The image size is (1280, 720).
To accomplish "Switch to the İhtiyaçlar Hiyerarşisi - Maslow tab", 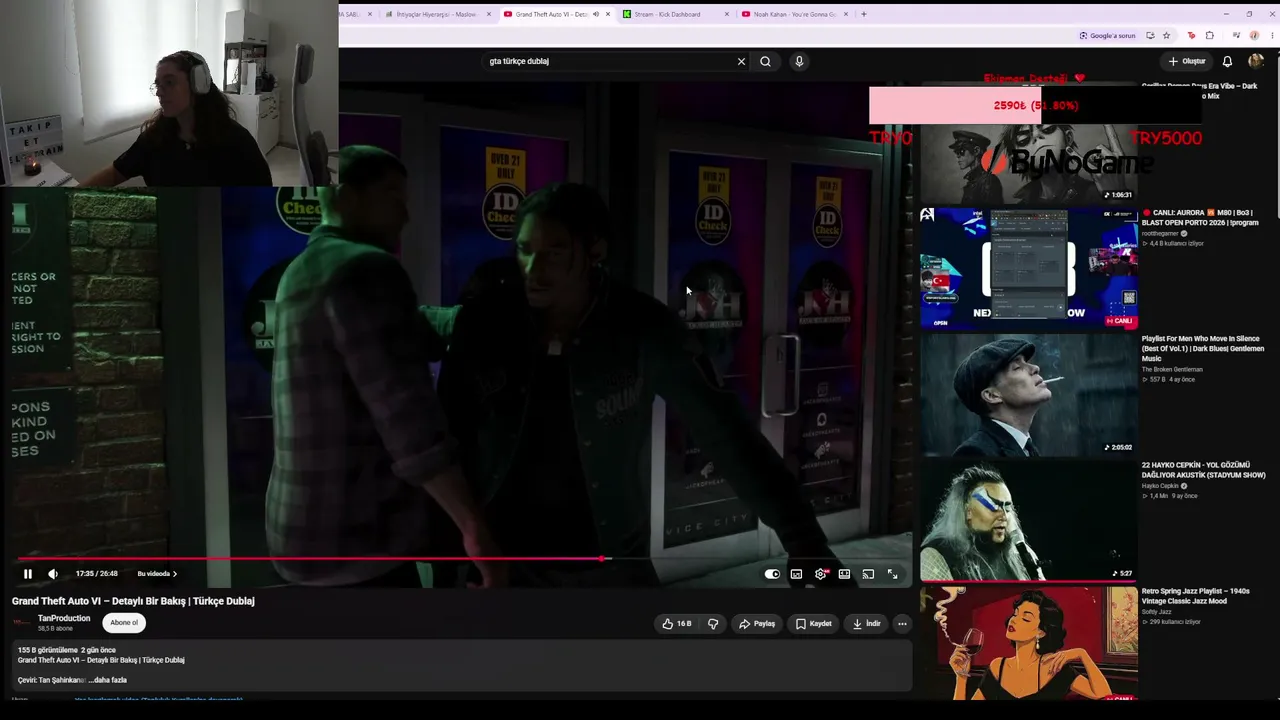I will pyautogui.click(x=437, y=14).
